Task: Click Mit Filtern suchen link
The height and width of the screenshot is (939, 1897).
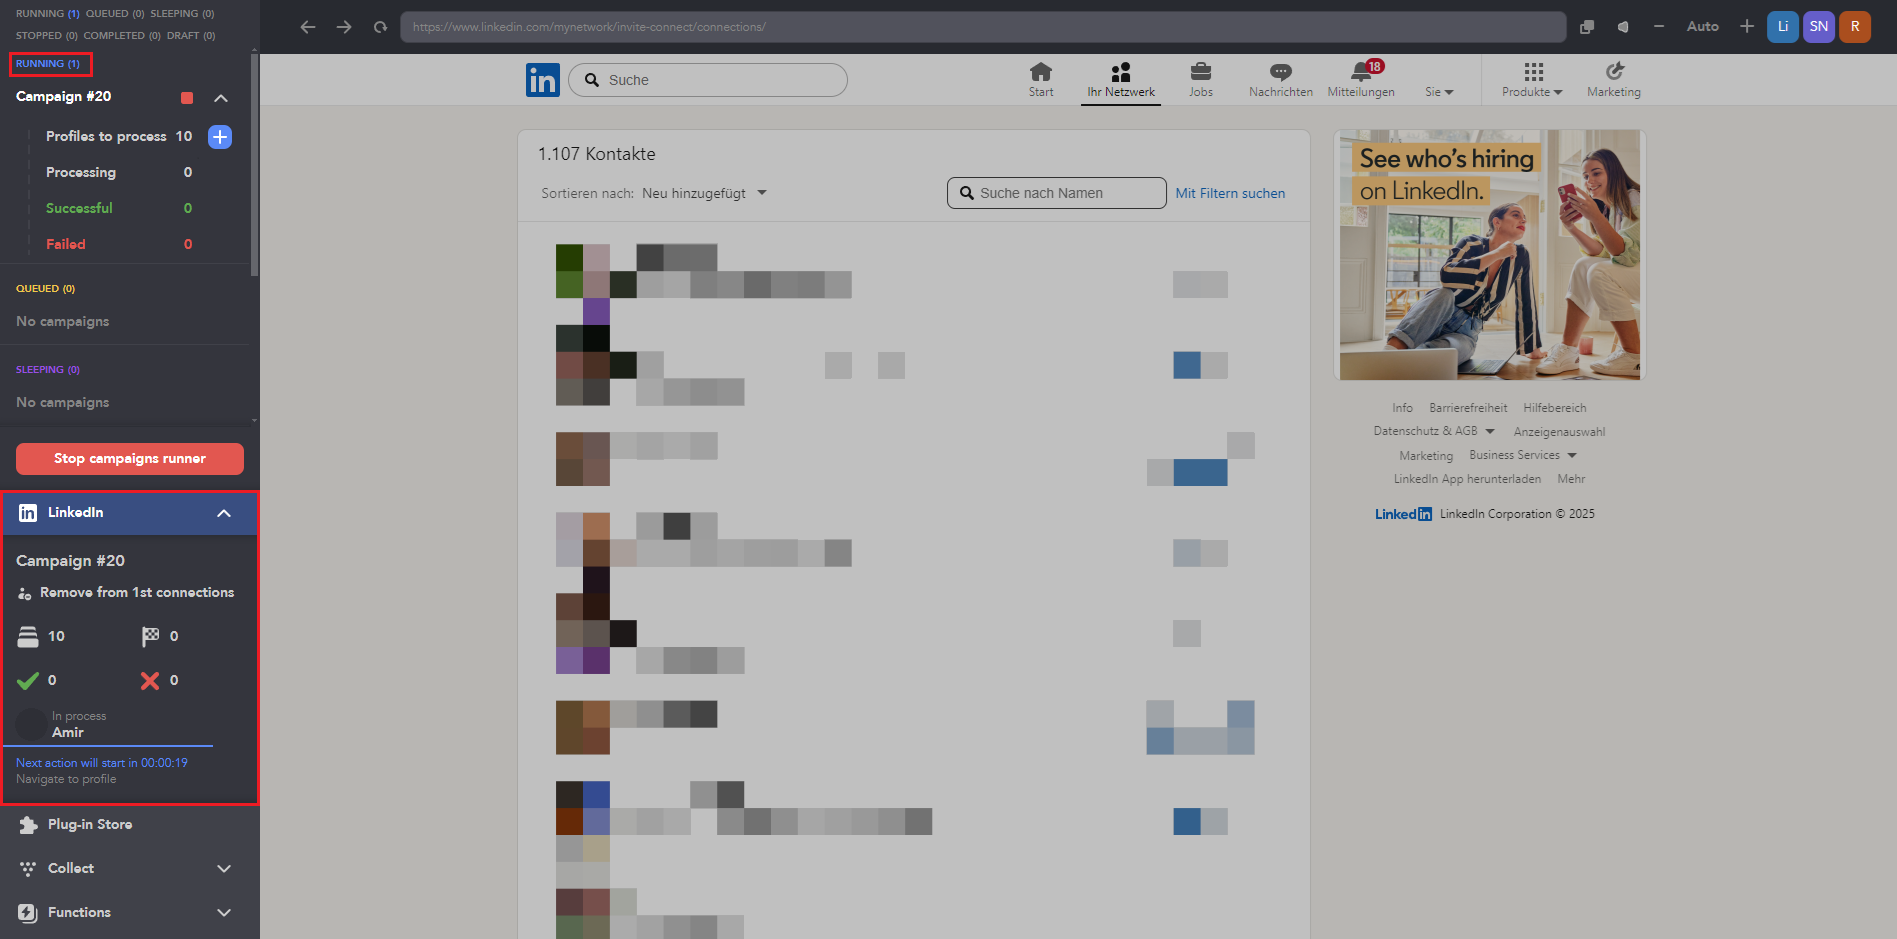Action: 1230,193
